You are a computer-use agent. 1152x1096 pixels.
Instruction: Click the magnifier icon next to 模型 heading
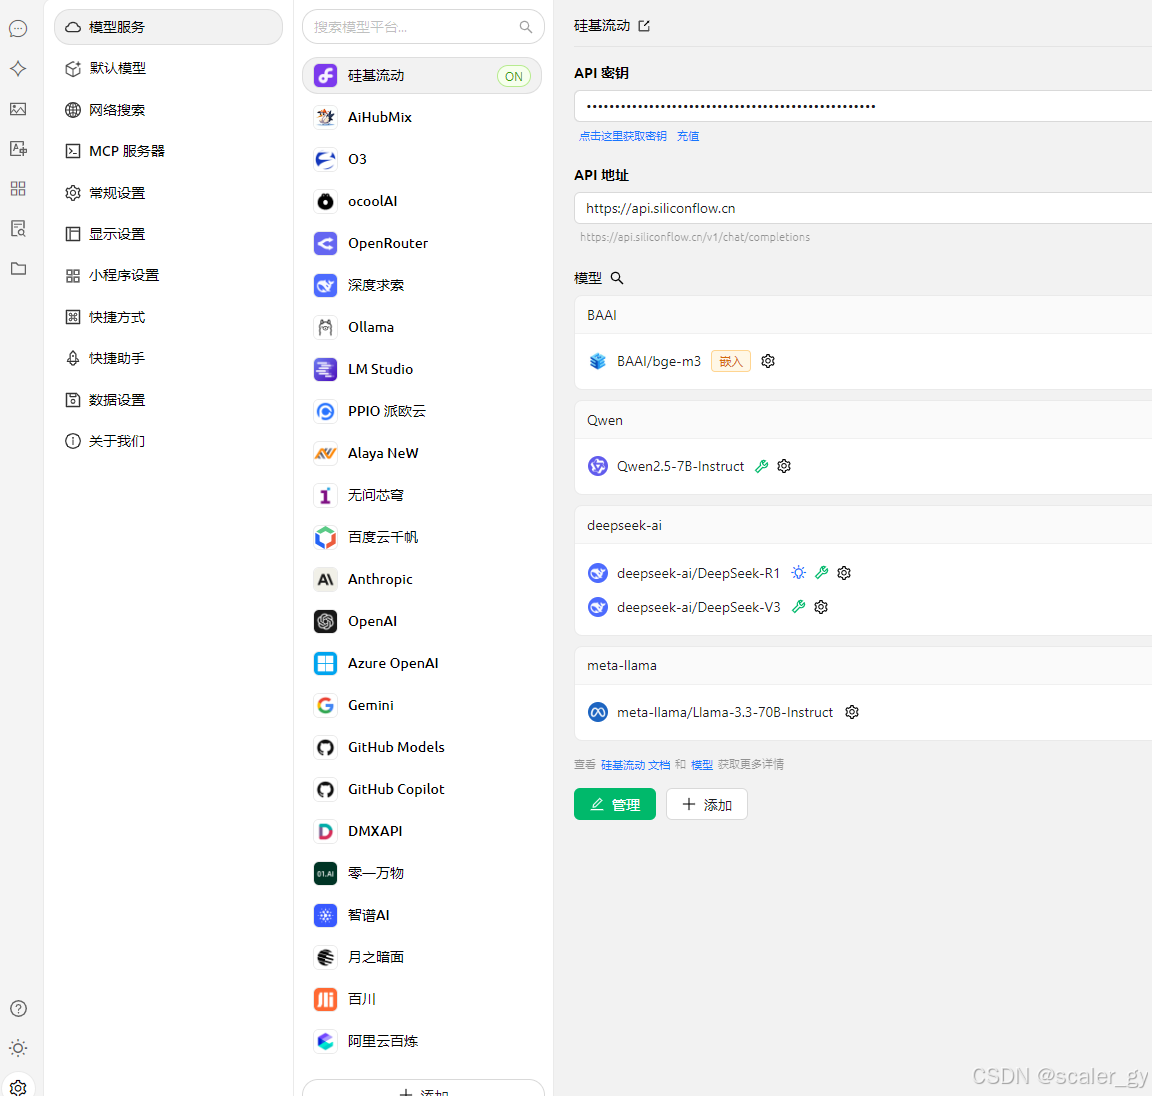point(617,278)
